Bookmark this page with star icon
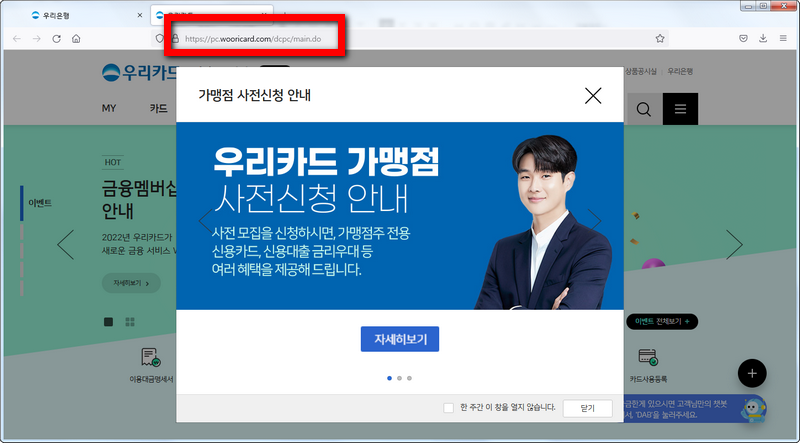The height and width of the screenshot is (443, 800). [660, 38]
